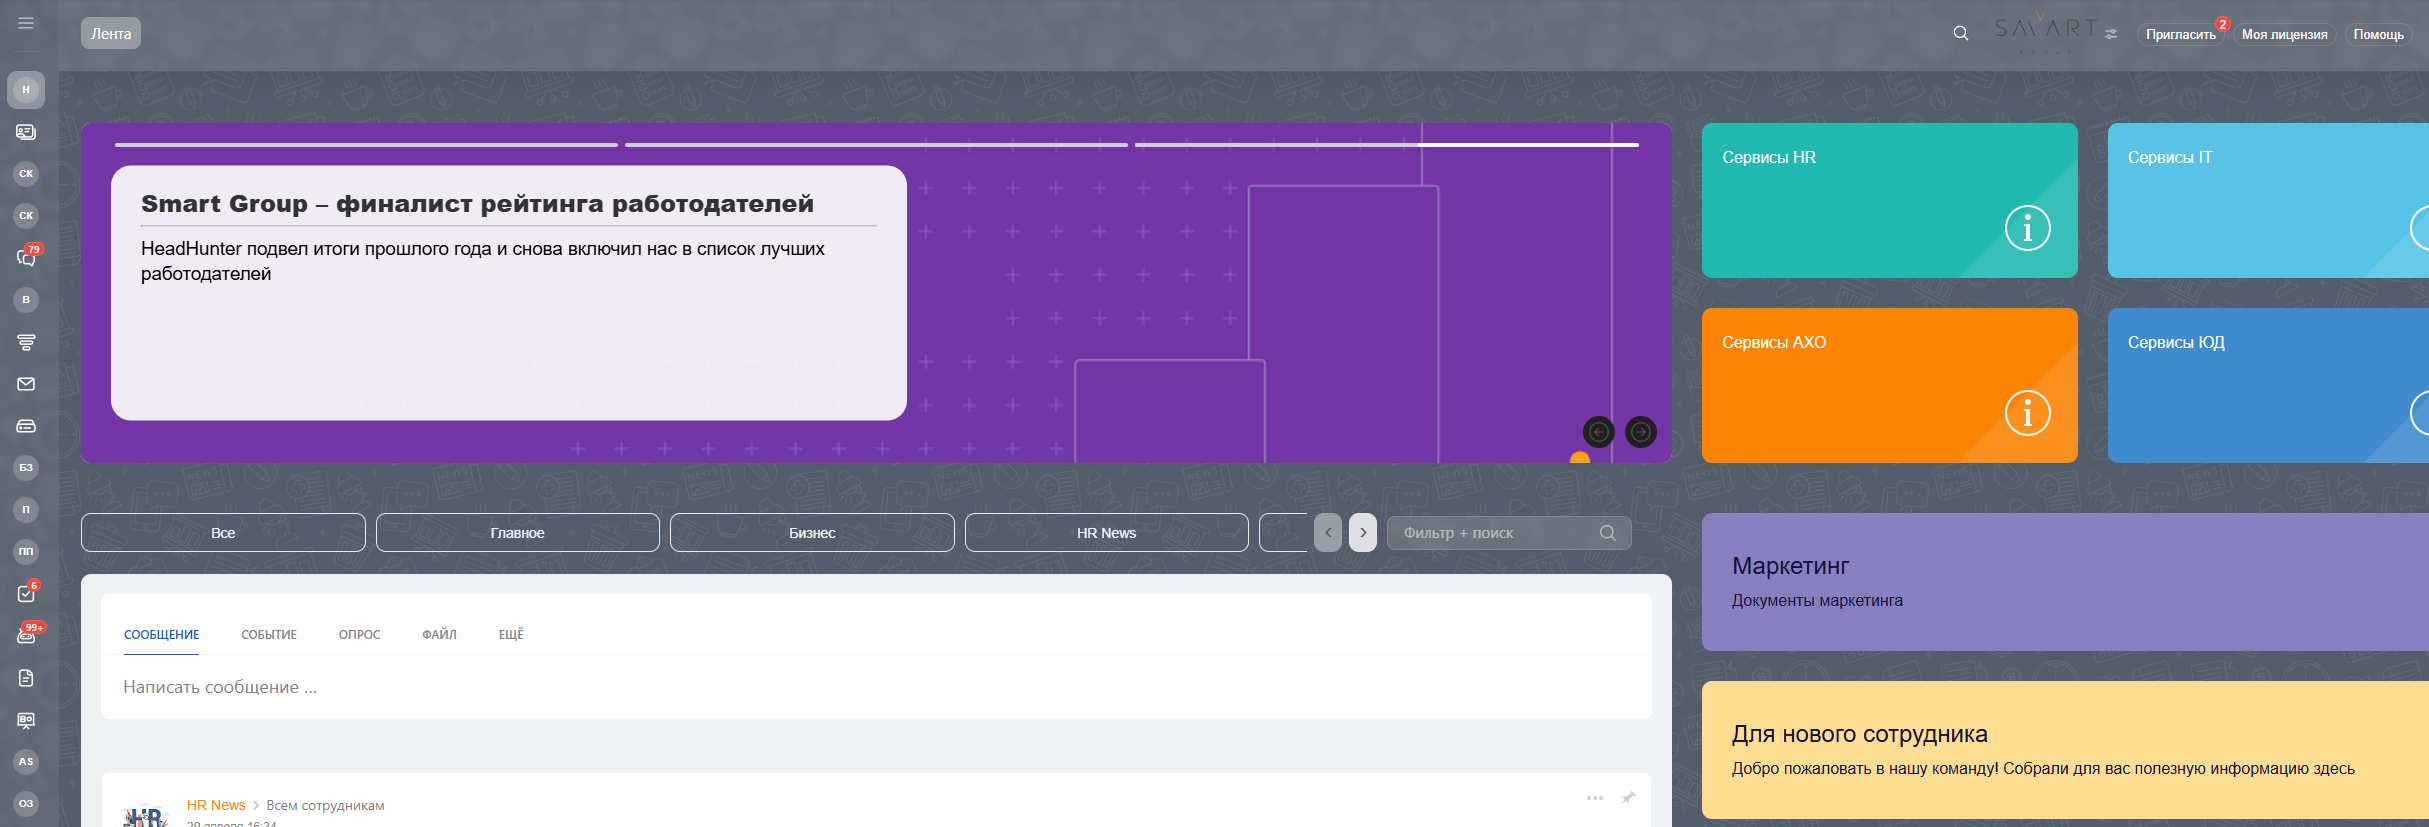Open the funnel icon in the sidebar
The width and height of the screenshot is (2429, 827).
pyautogui.click(x=26, y=342)
